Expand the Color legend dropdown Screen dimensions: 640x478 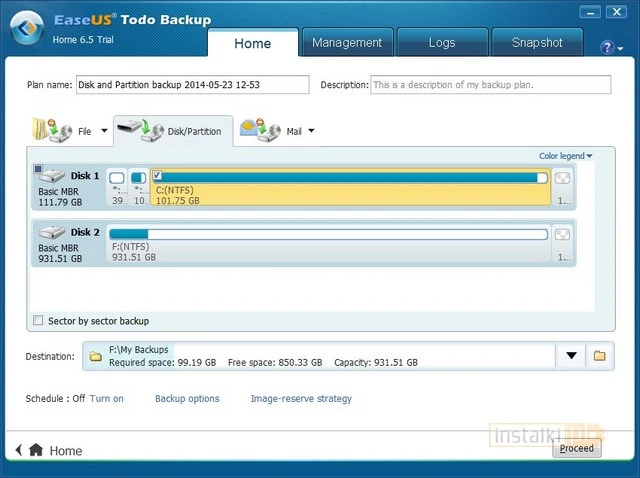click(x=565, y=156)
